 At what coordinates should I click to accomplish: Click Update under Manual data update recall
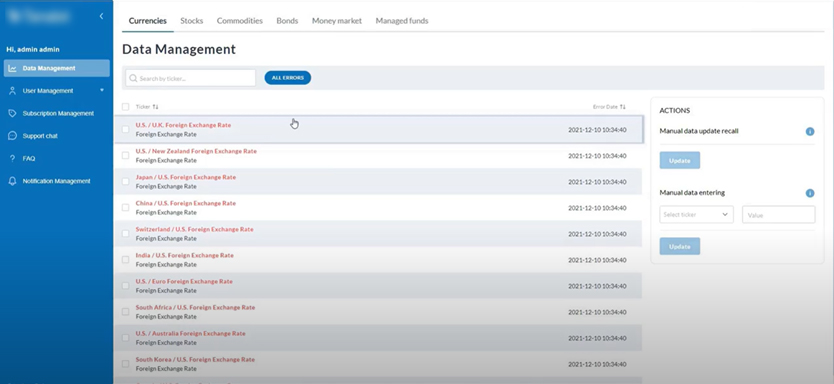[x=680, y=160]
